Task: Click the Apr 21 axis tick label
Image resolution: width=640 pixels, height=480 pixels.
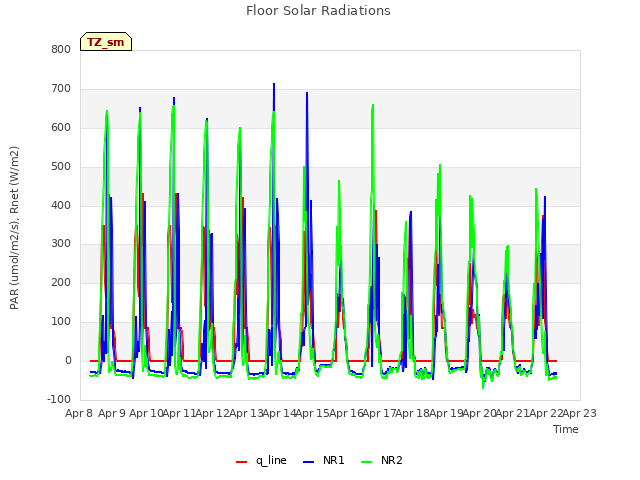Action: click(513, 413)
